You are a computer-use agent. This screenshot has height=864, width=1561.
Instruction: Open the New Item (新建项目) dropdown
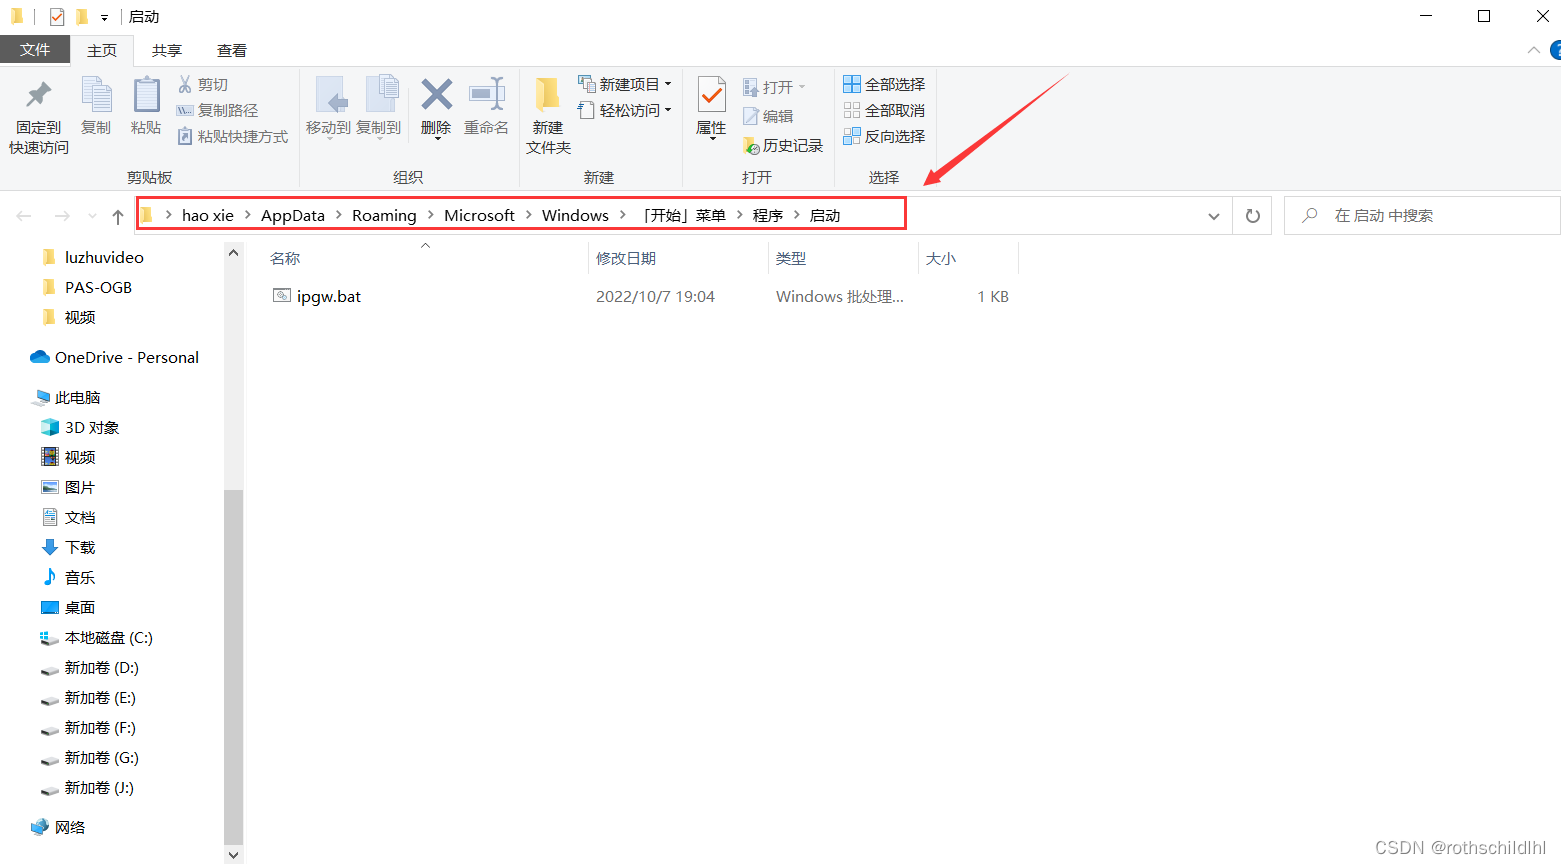pyautogui.click(x=625, y=84)
